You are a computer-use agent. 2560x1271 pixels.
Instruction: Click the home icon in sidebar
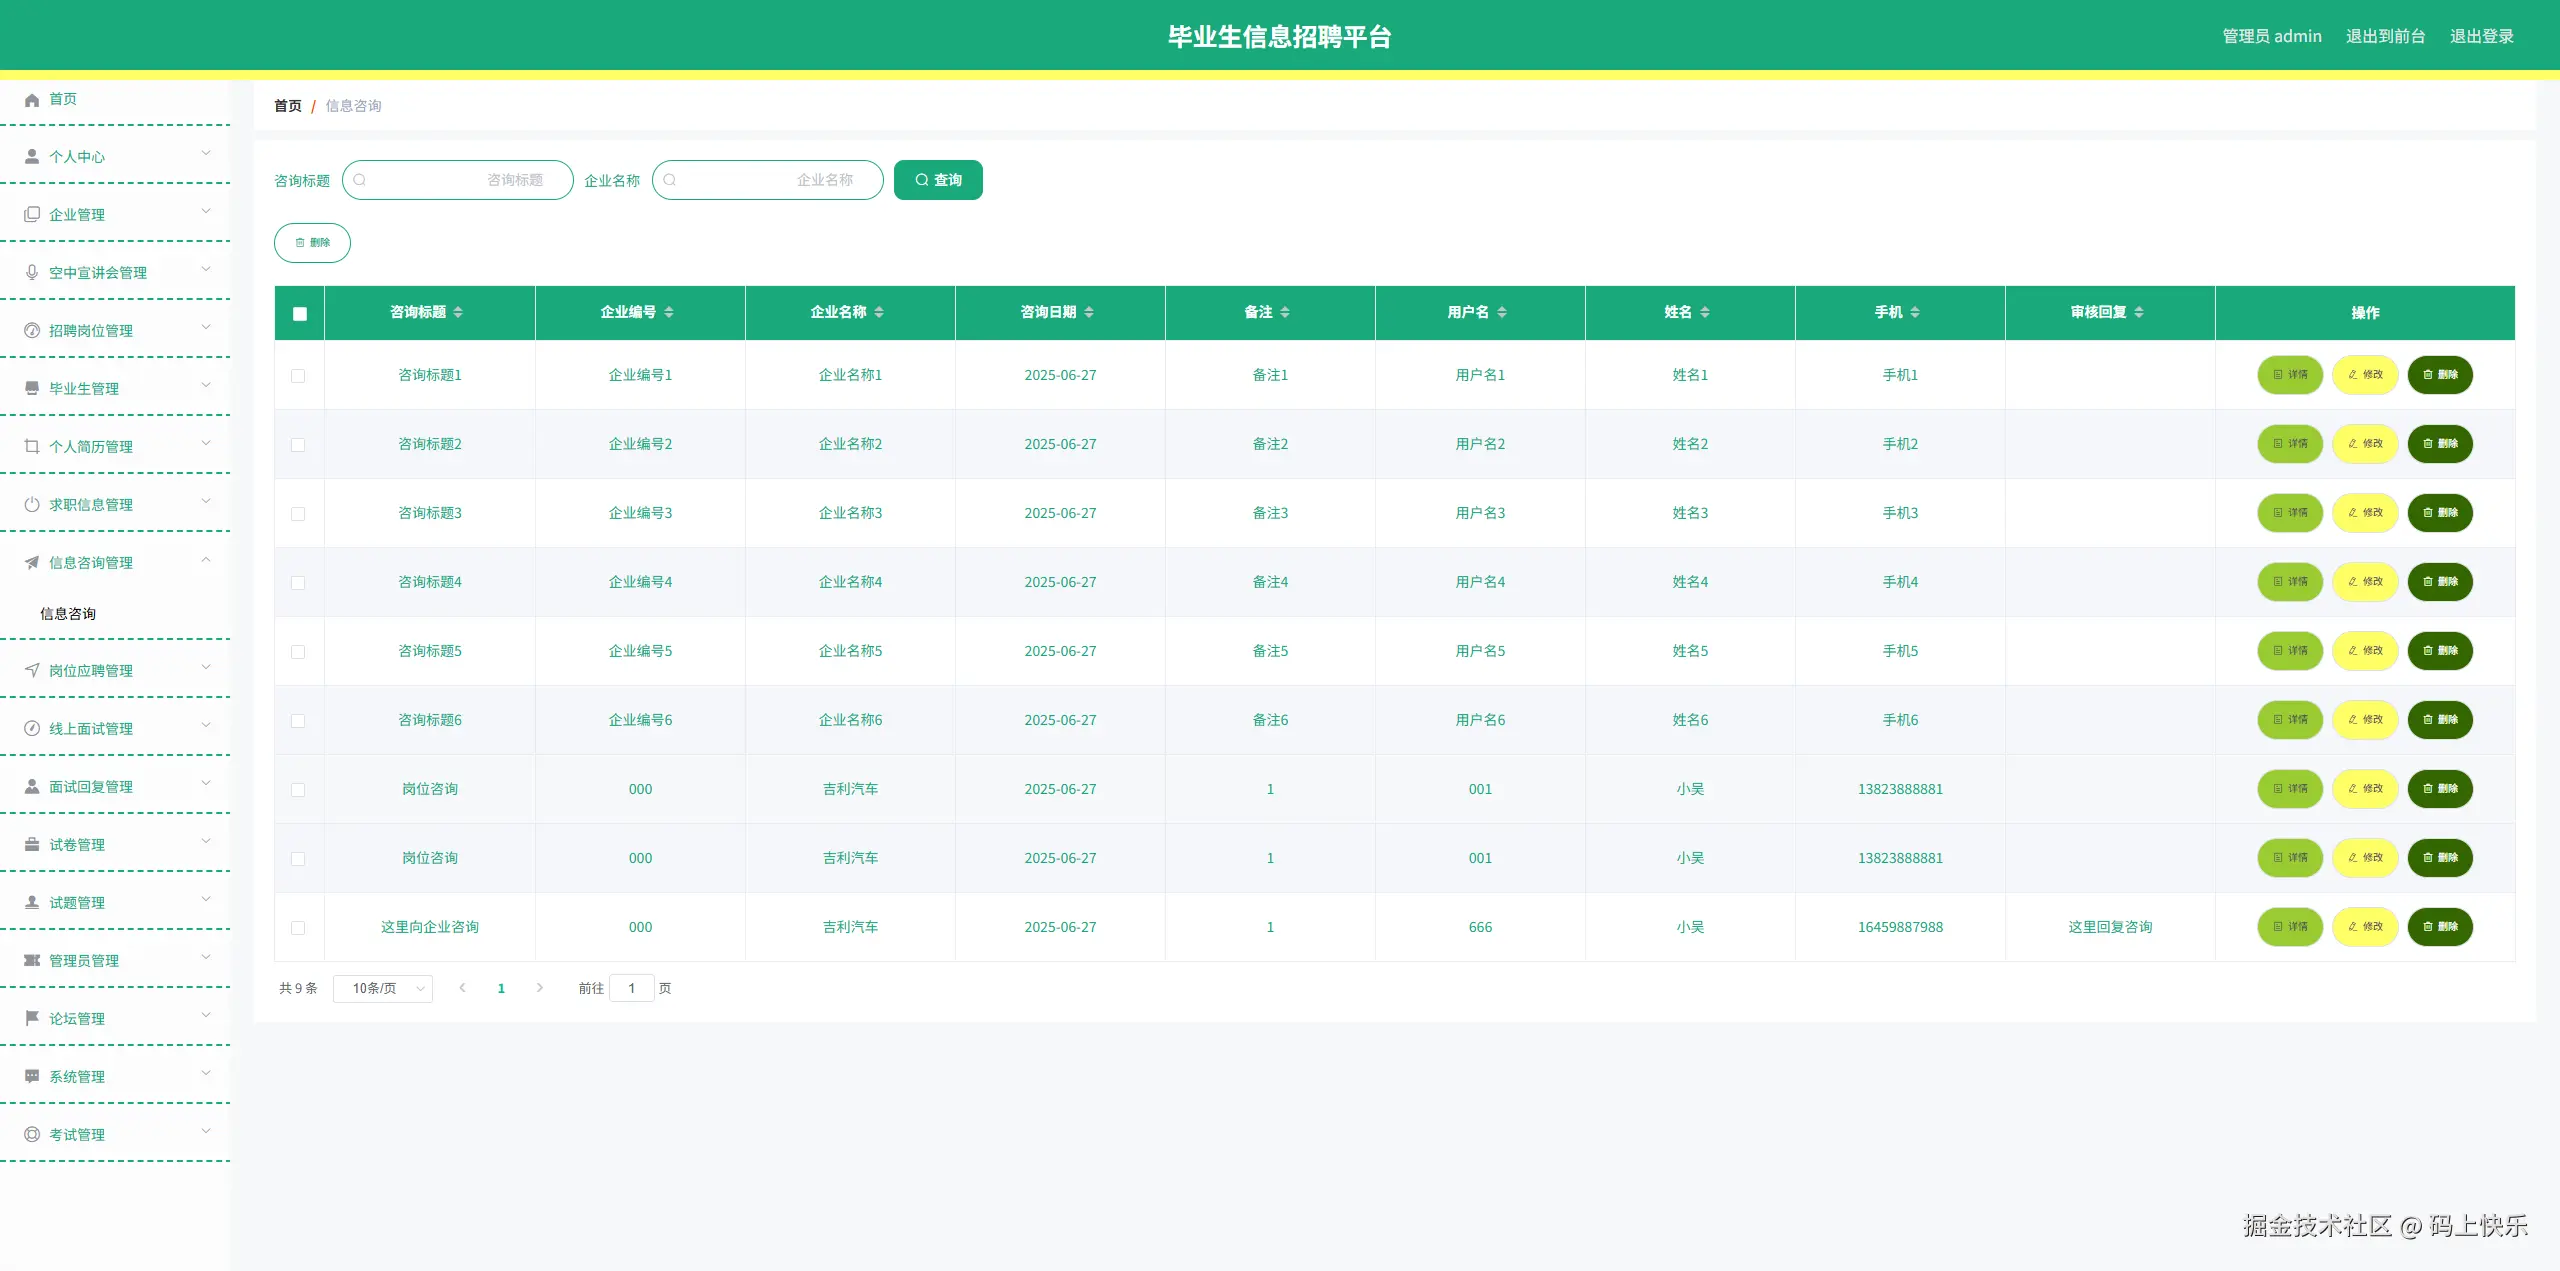pos(32,100)
